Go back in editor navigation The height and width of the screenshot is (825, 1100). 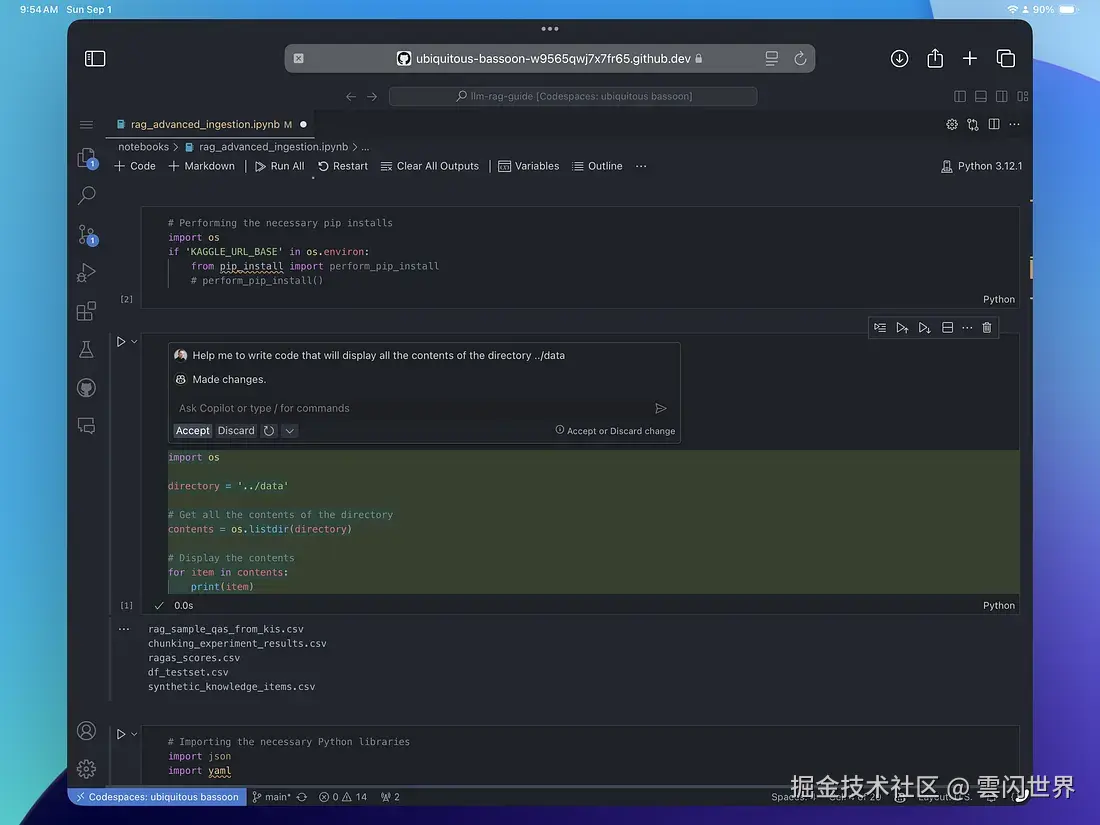(351, 96)
